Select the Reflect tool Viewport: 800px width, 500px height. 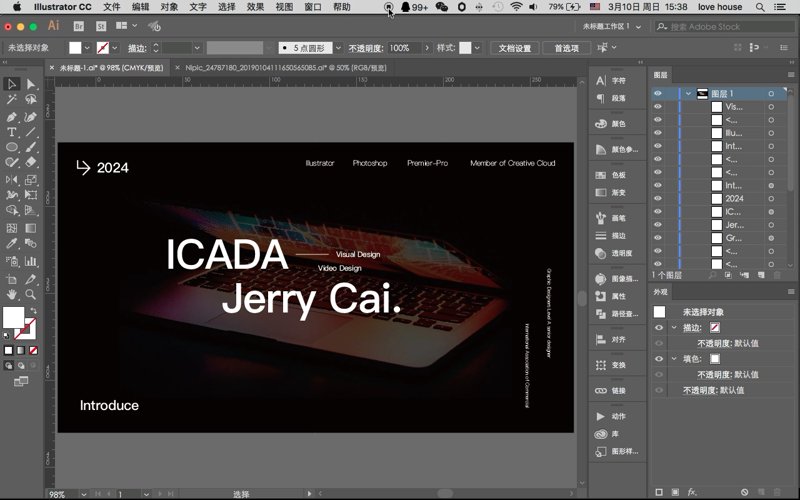pyautogui.click(x=12, y=180)
